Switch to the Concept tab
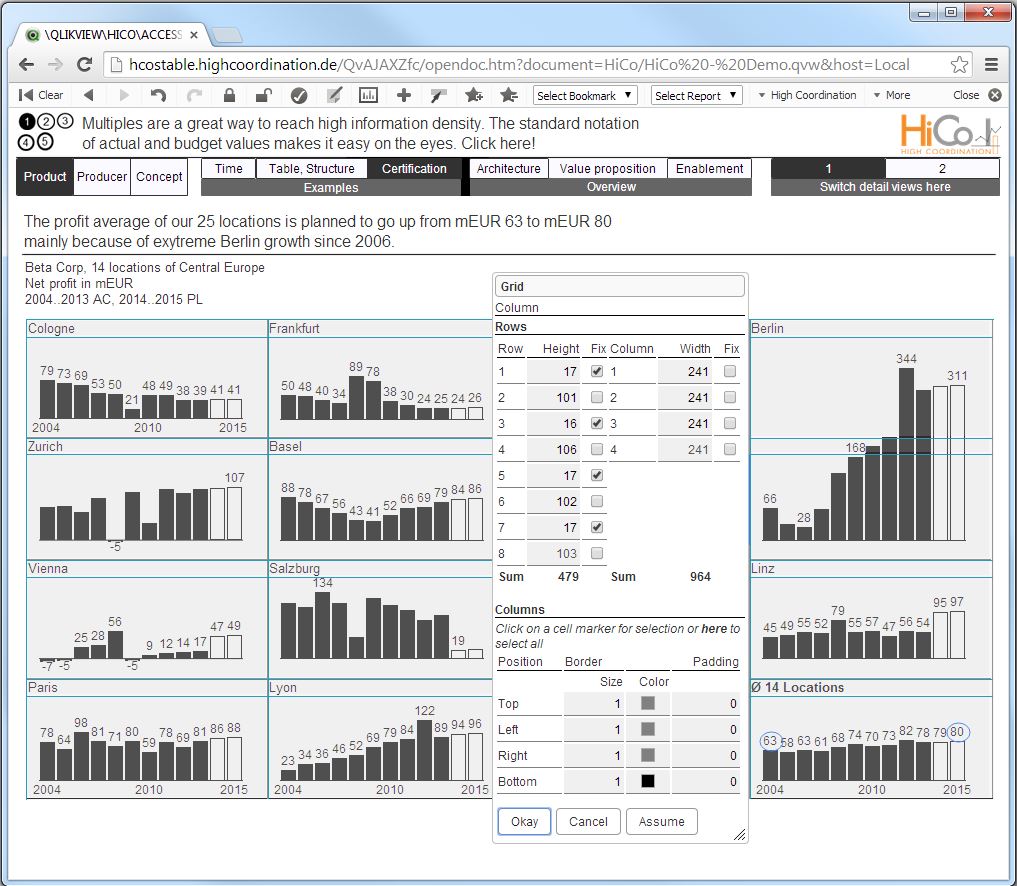1017x886 pixels. point(159,176)
